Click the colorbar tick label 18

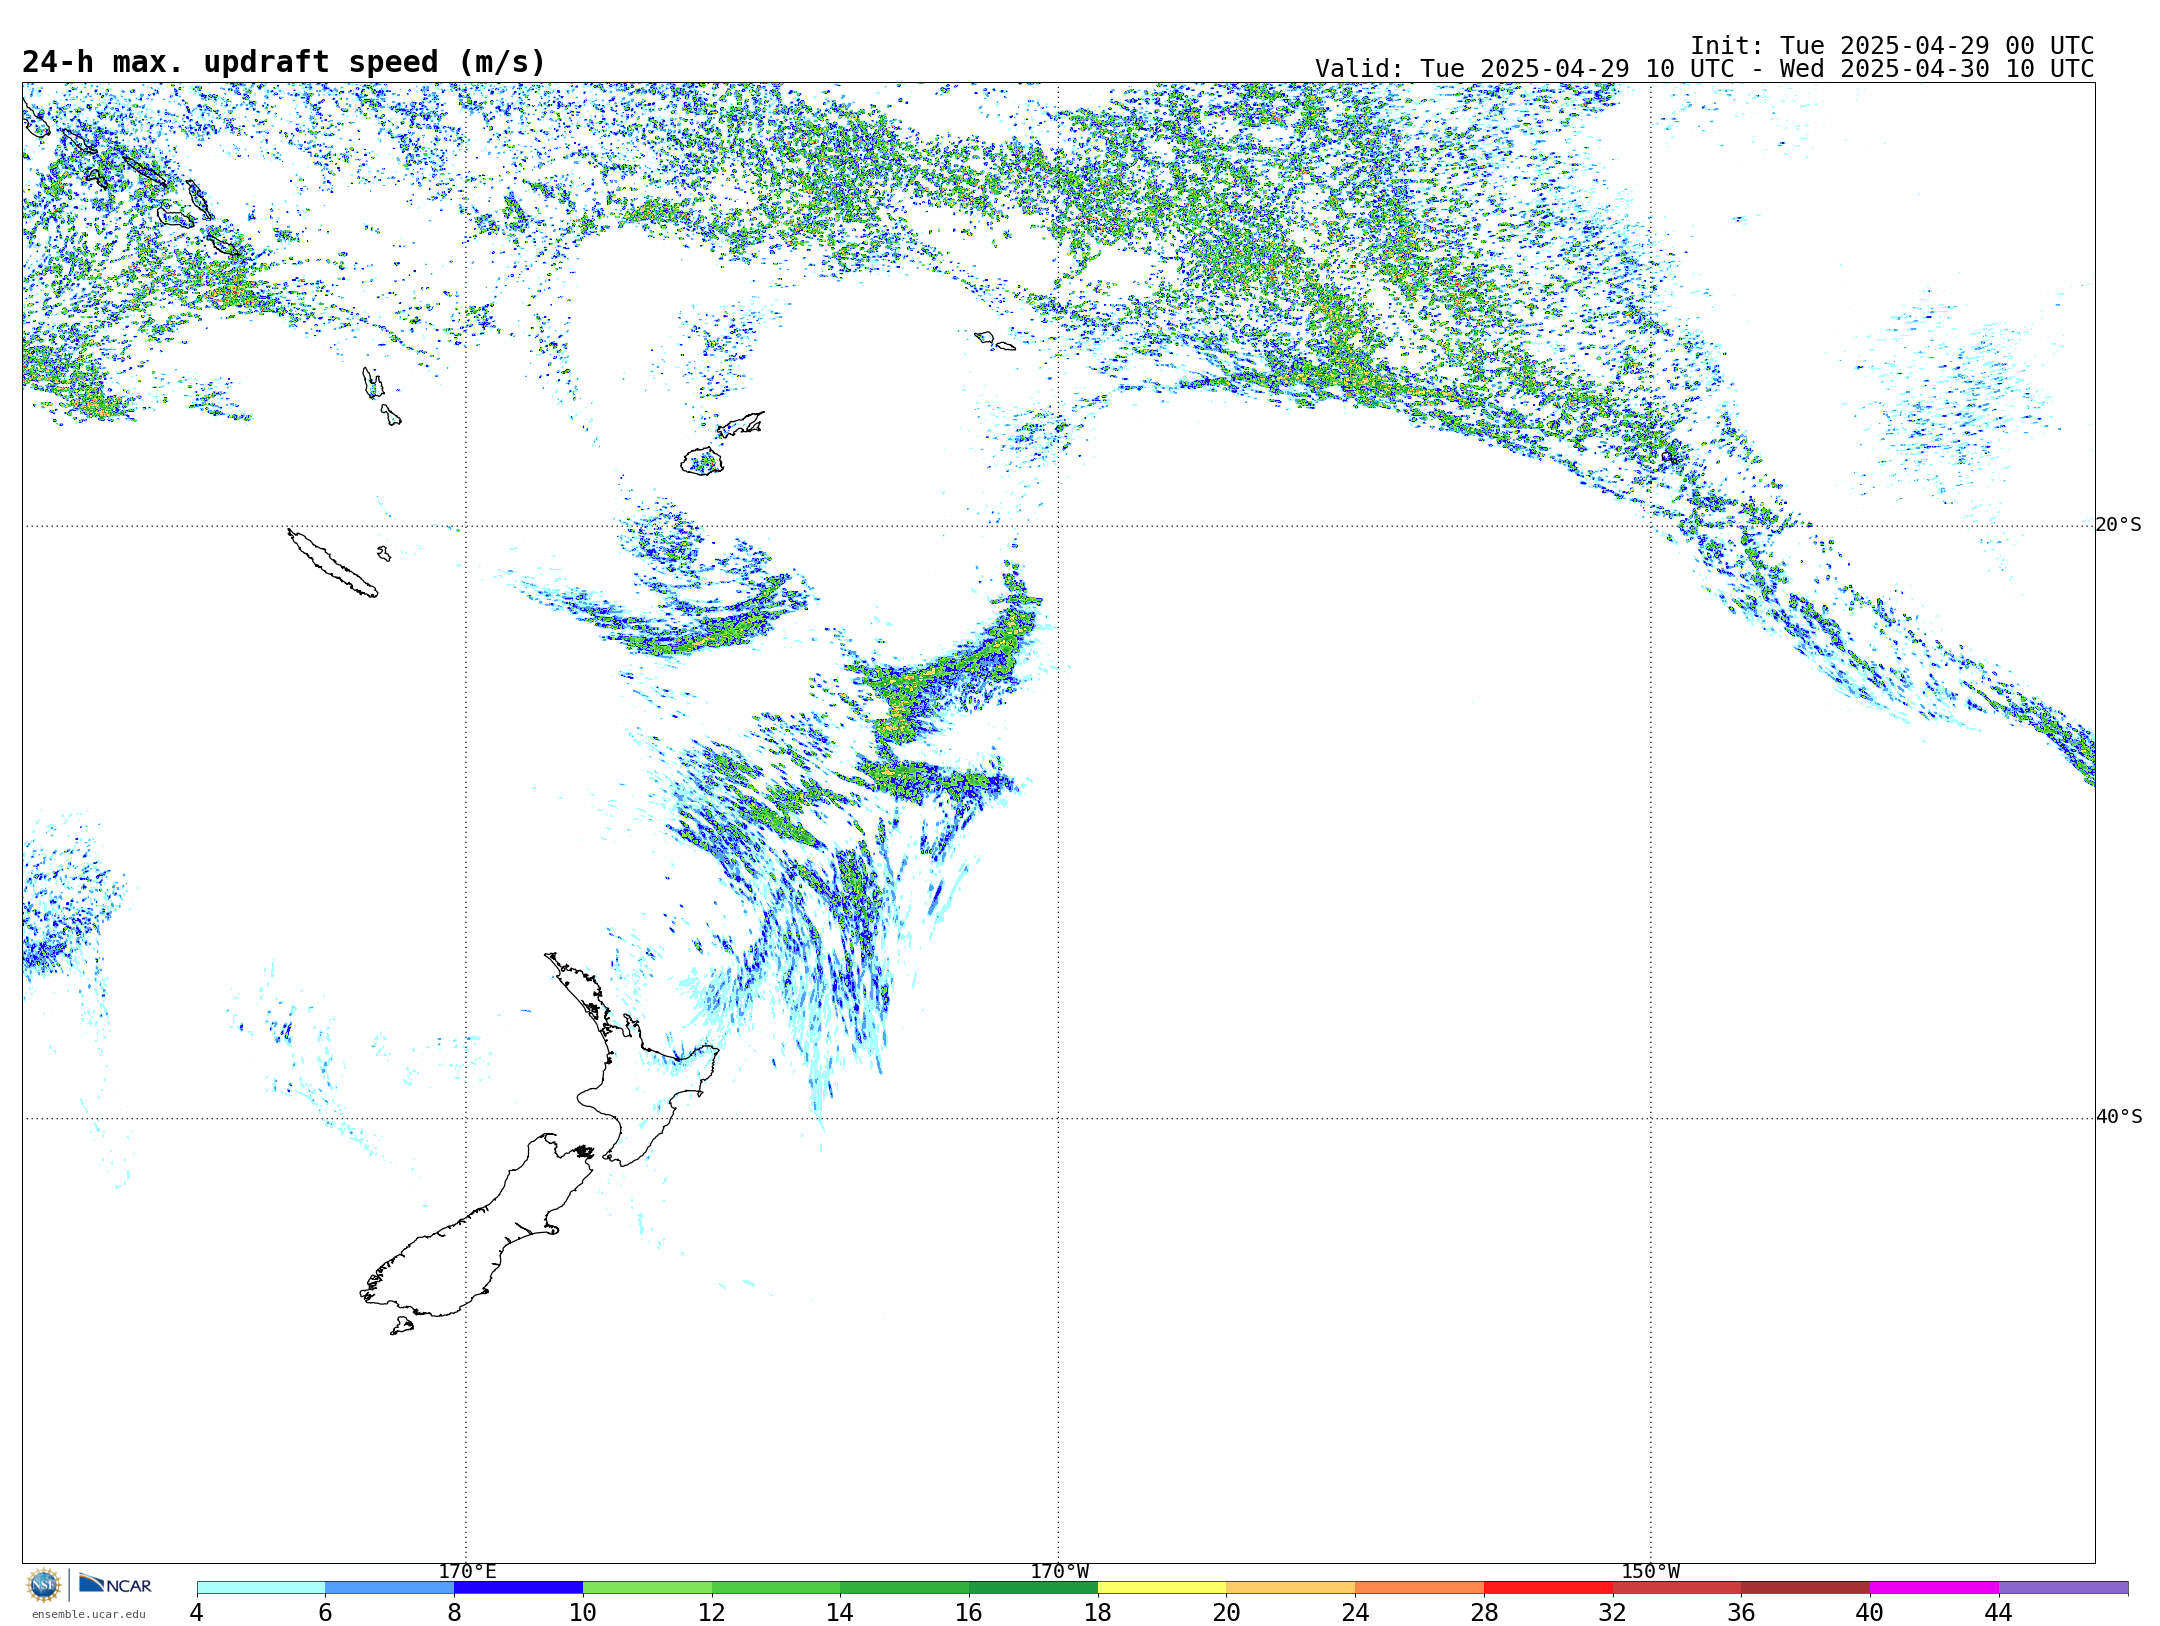[1098, 1612]
